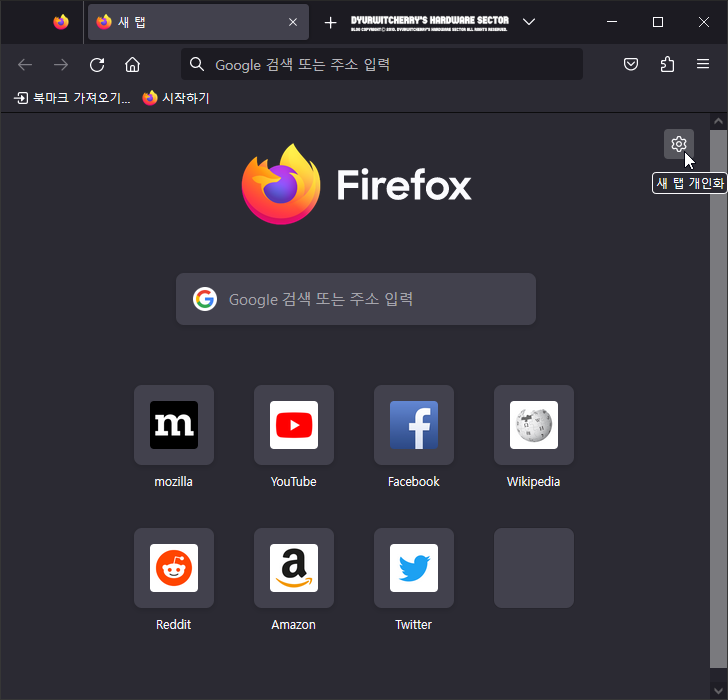Click the Wikipedia label text
Image resolution: width=728 pixels, height=700 pixels.
pos(533,482)
